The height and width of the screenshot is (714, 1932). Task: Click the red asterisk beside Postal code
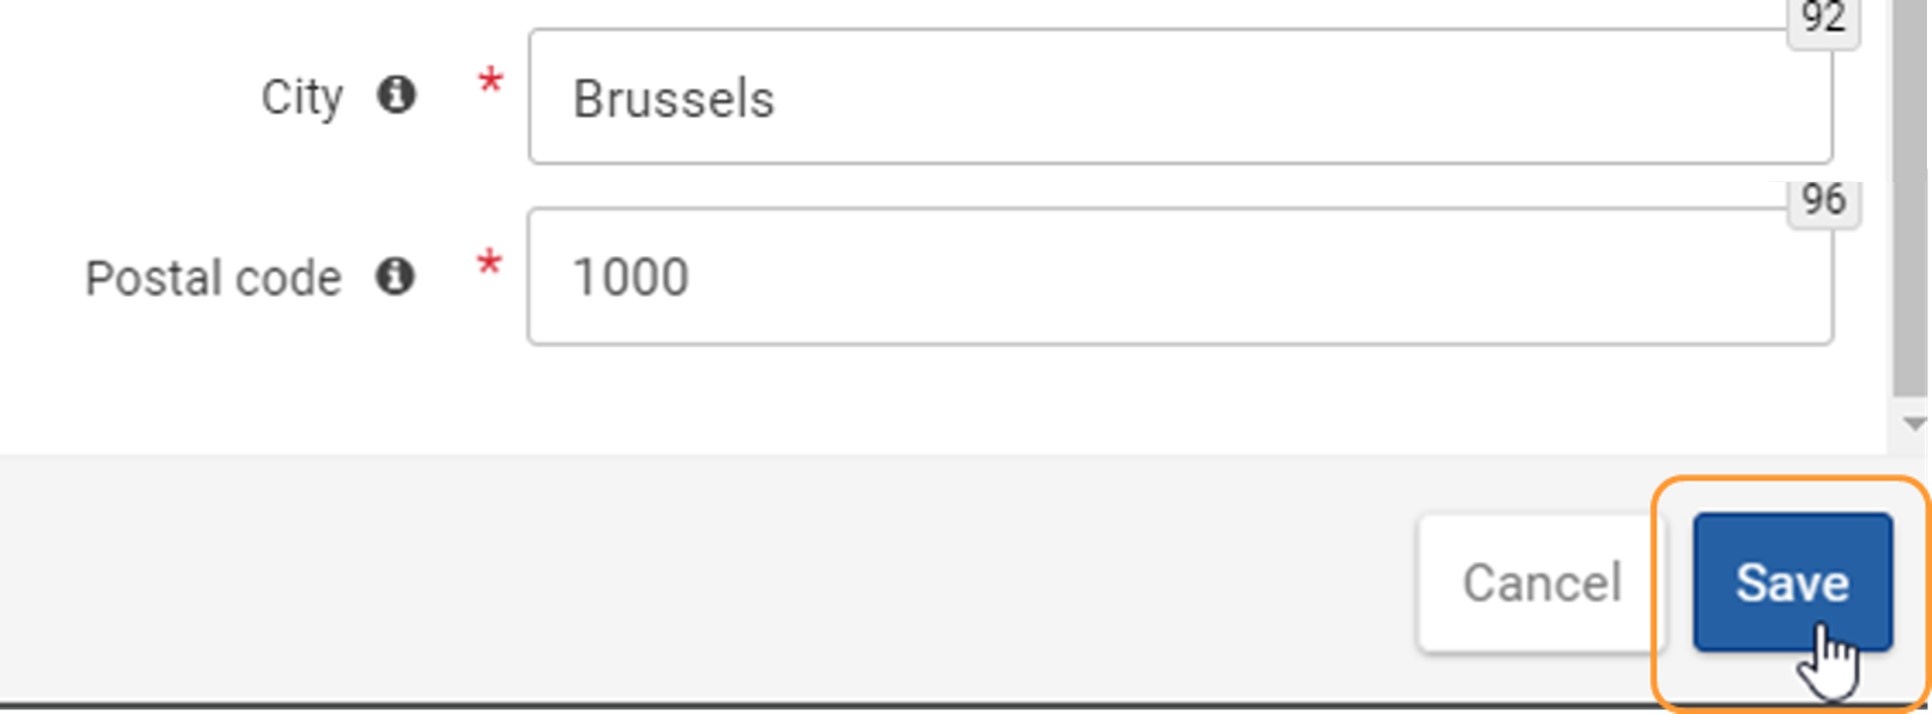point(489,265)
